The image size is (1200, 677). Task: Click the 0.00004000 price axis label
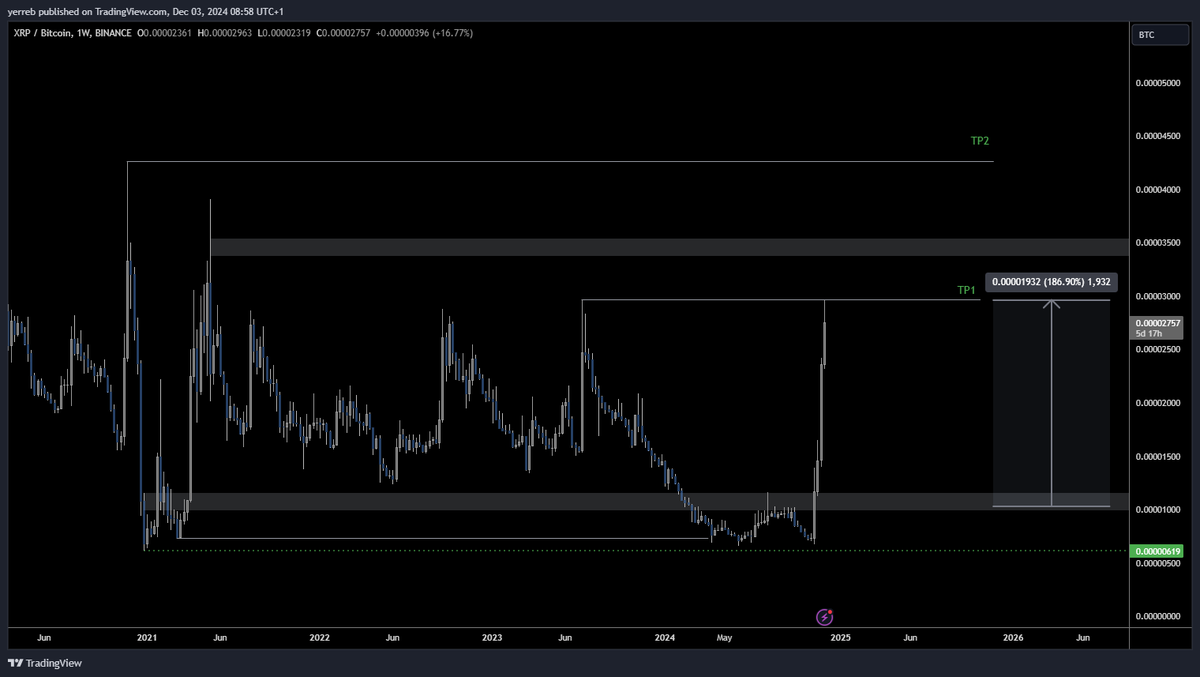click(1159, 189)
